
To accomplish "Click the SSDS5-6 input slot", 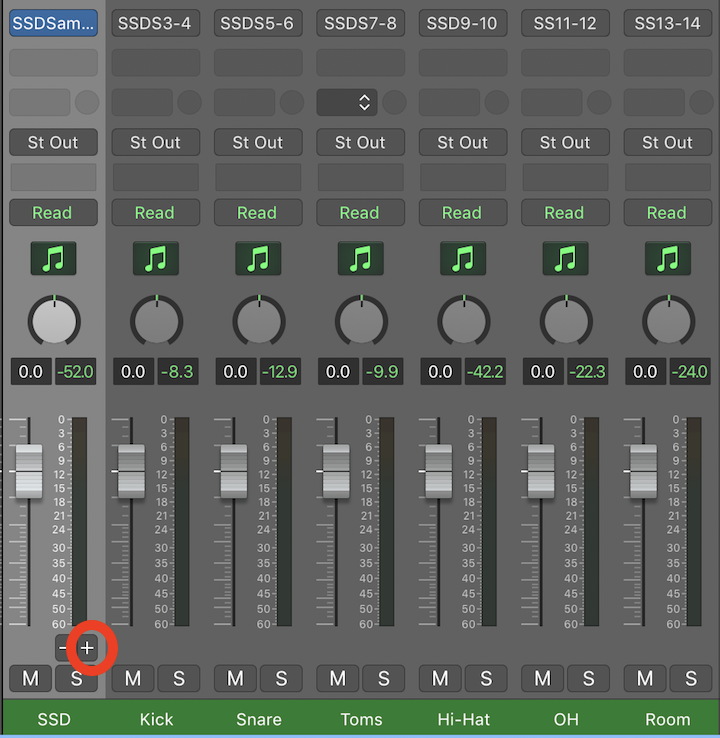I will 258,23.
